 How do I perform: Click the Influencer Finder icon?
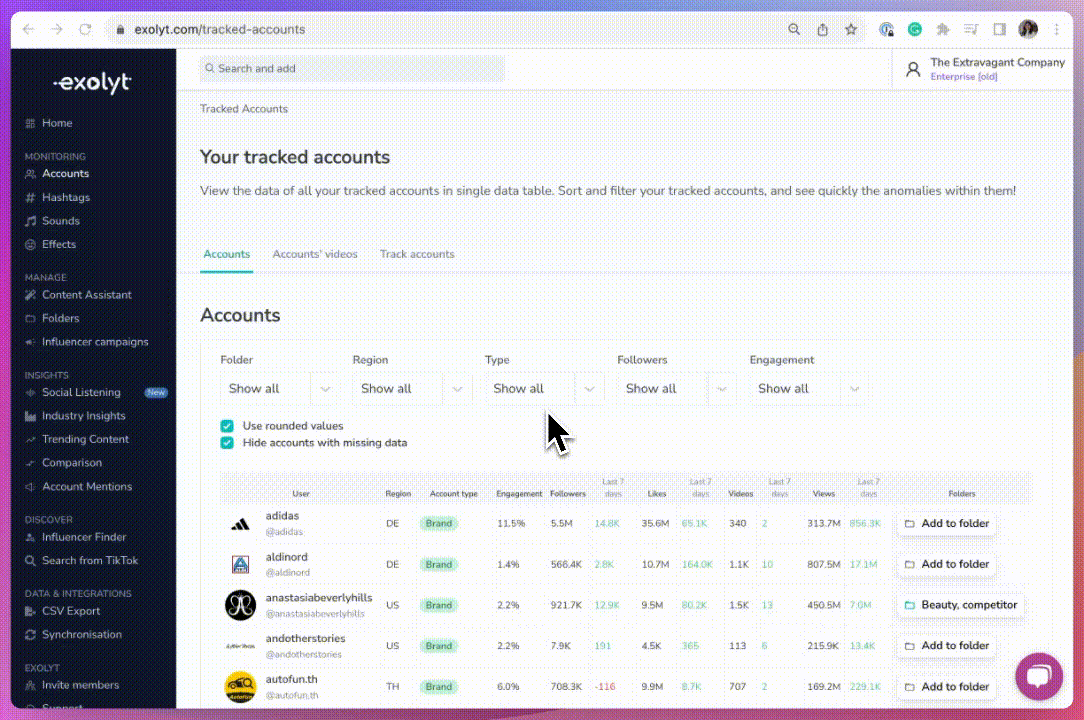[30, 537]
